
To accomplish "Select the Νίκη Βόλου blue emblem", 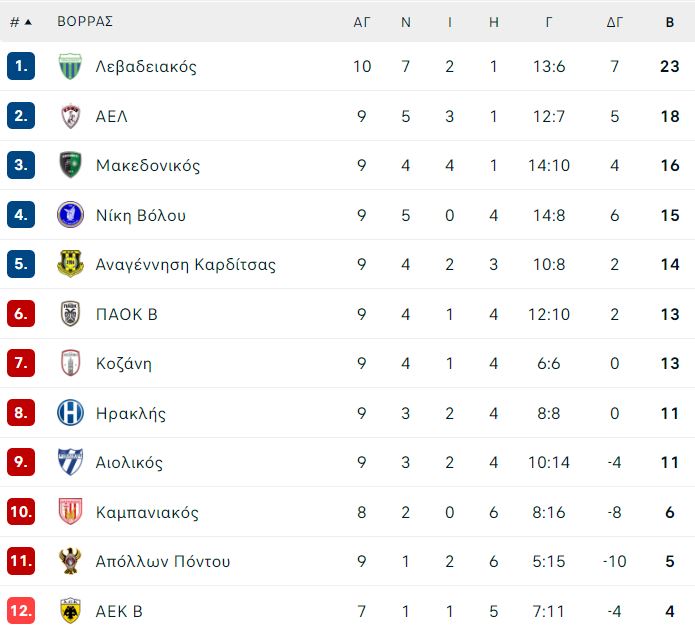I will click(70, 215).
